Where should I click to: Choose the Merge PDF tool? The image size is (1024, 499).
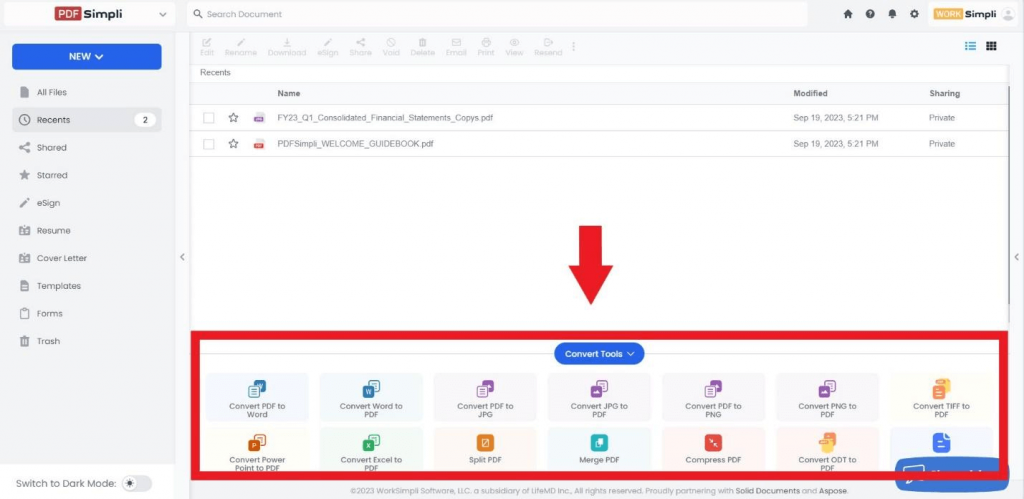pos(599,449)
